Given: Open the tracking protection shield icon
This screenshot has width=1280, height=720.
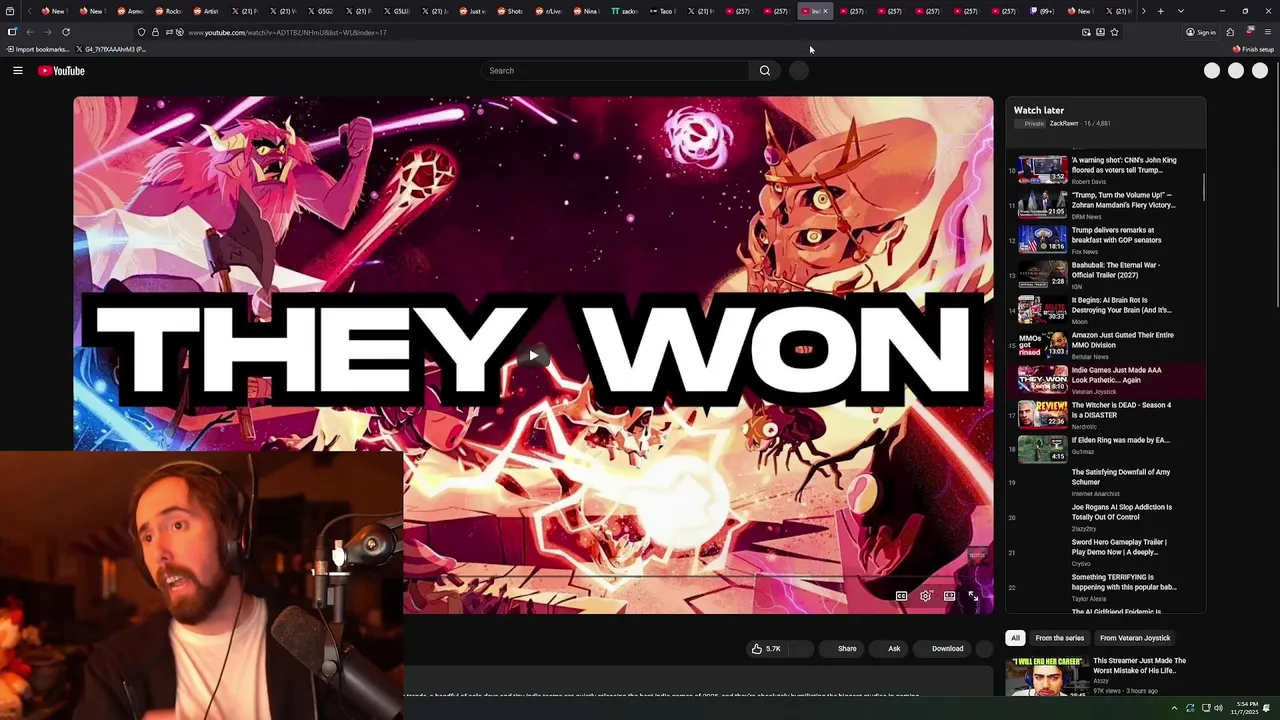Looking at the screenshot, I should click(x=141, y=32).
